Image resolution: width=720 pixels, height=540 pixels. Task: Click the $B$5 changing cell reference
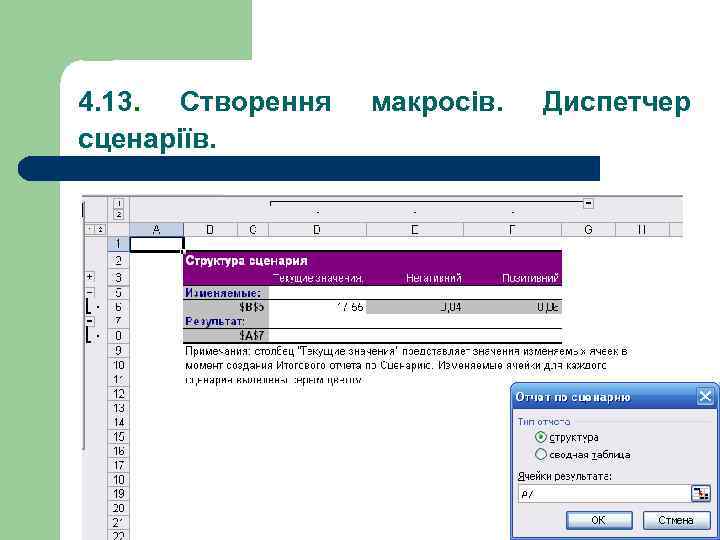[226, 307]
